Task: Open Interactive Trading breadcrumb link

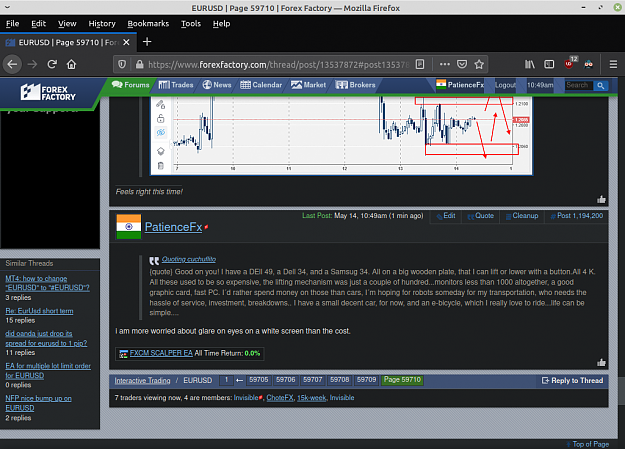Action: (x=142, y=380)
